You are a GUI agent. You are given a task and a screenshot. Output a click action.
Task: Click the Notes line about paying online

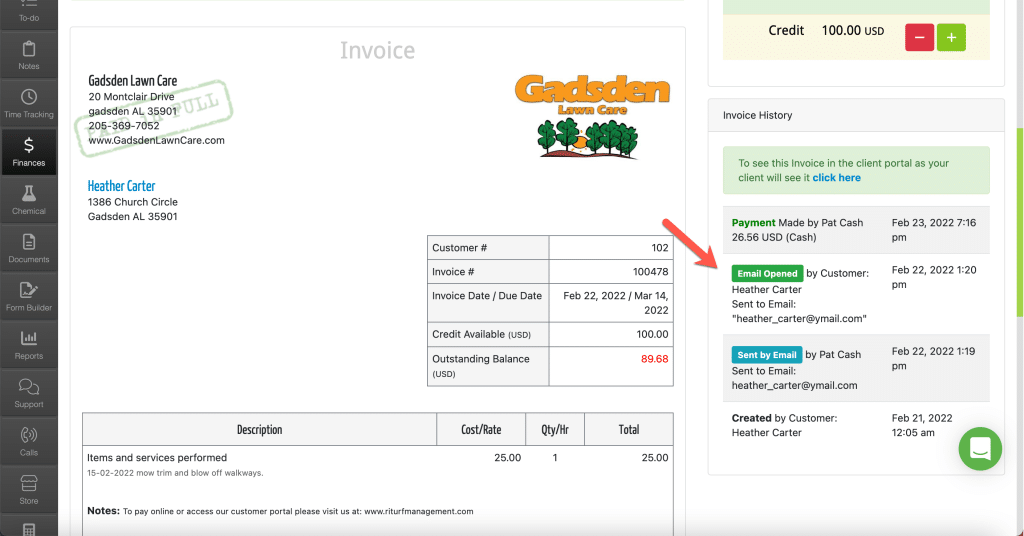280,511
